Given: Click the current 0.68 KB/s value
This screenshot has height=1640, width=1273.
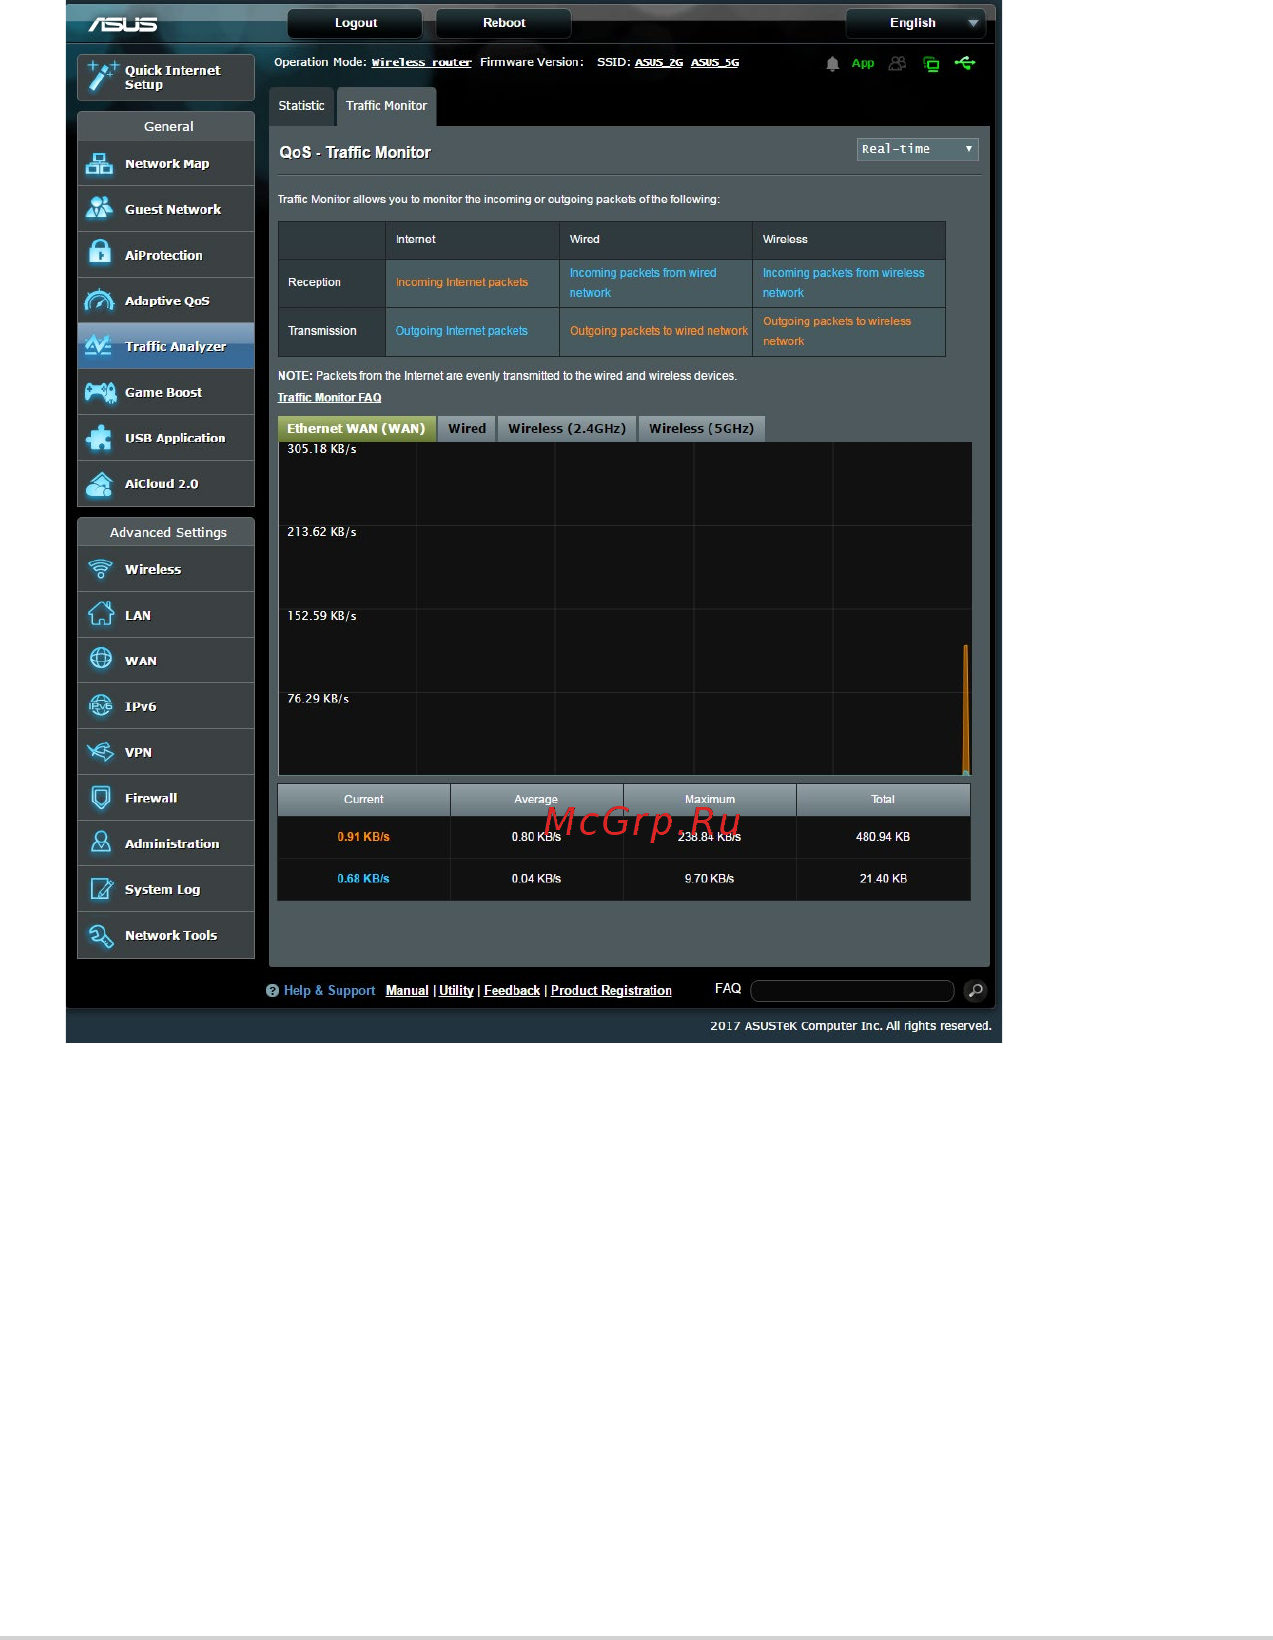Looking at the screenshot, I should pos(363,879).
